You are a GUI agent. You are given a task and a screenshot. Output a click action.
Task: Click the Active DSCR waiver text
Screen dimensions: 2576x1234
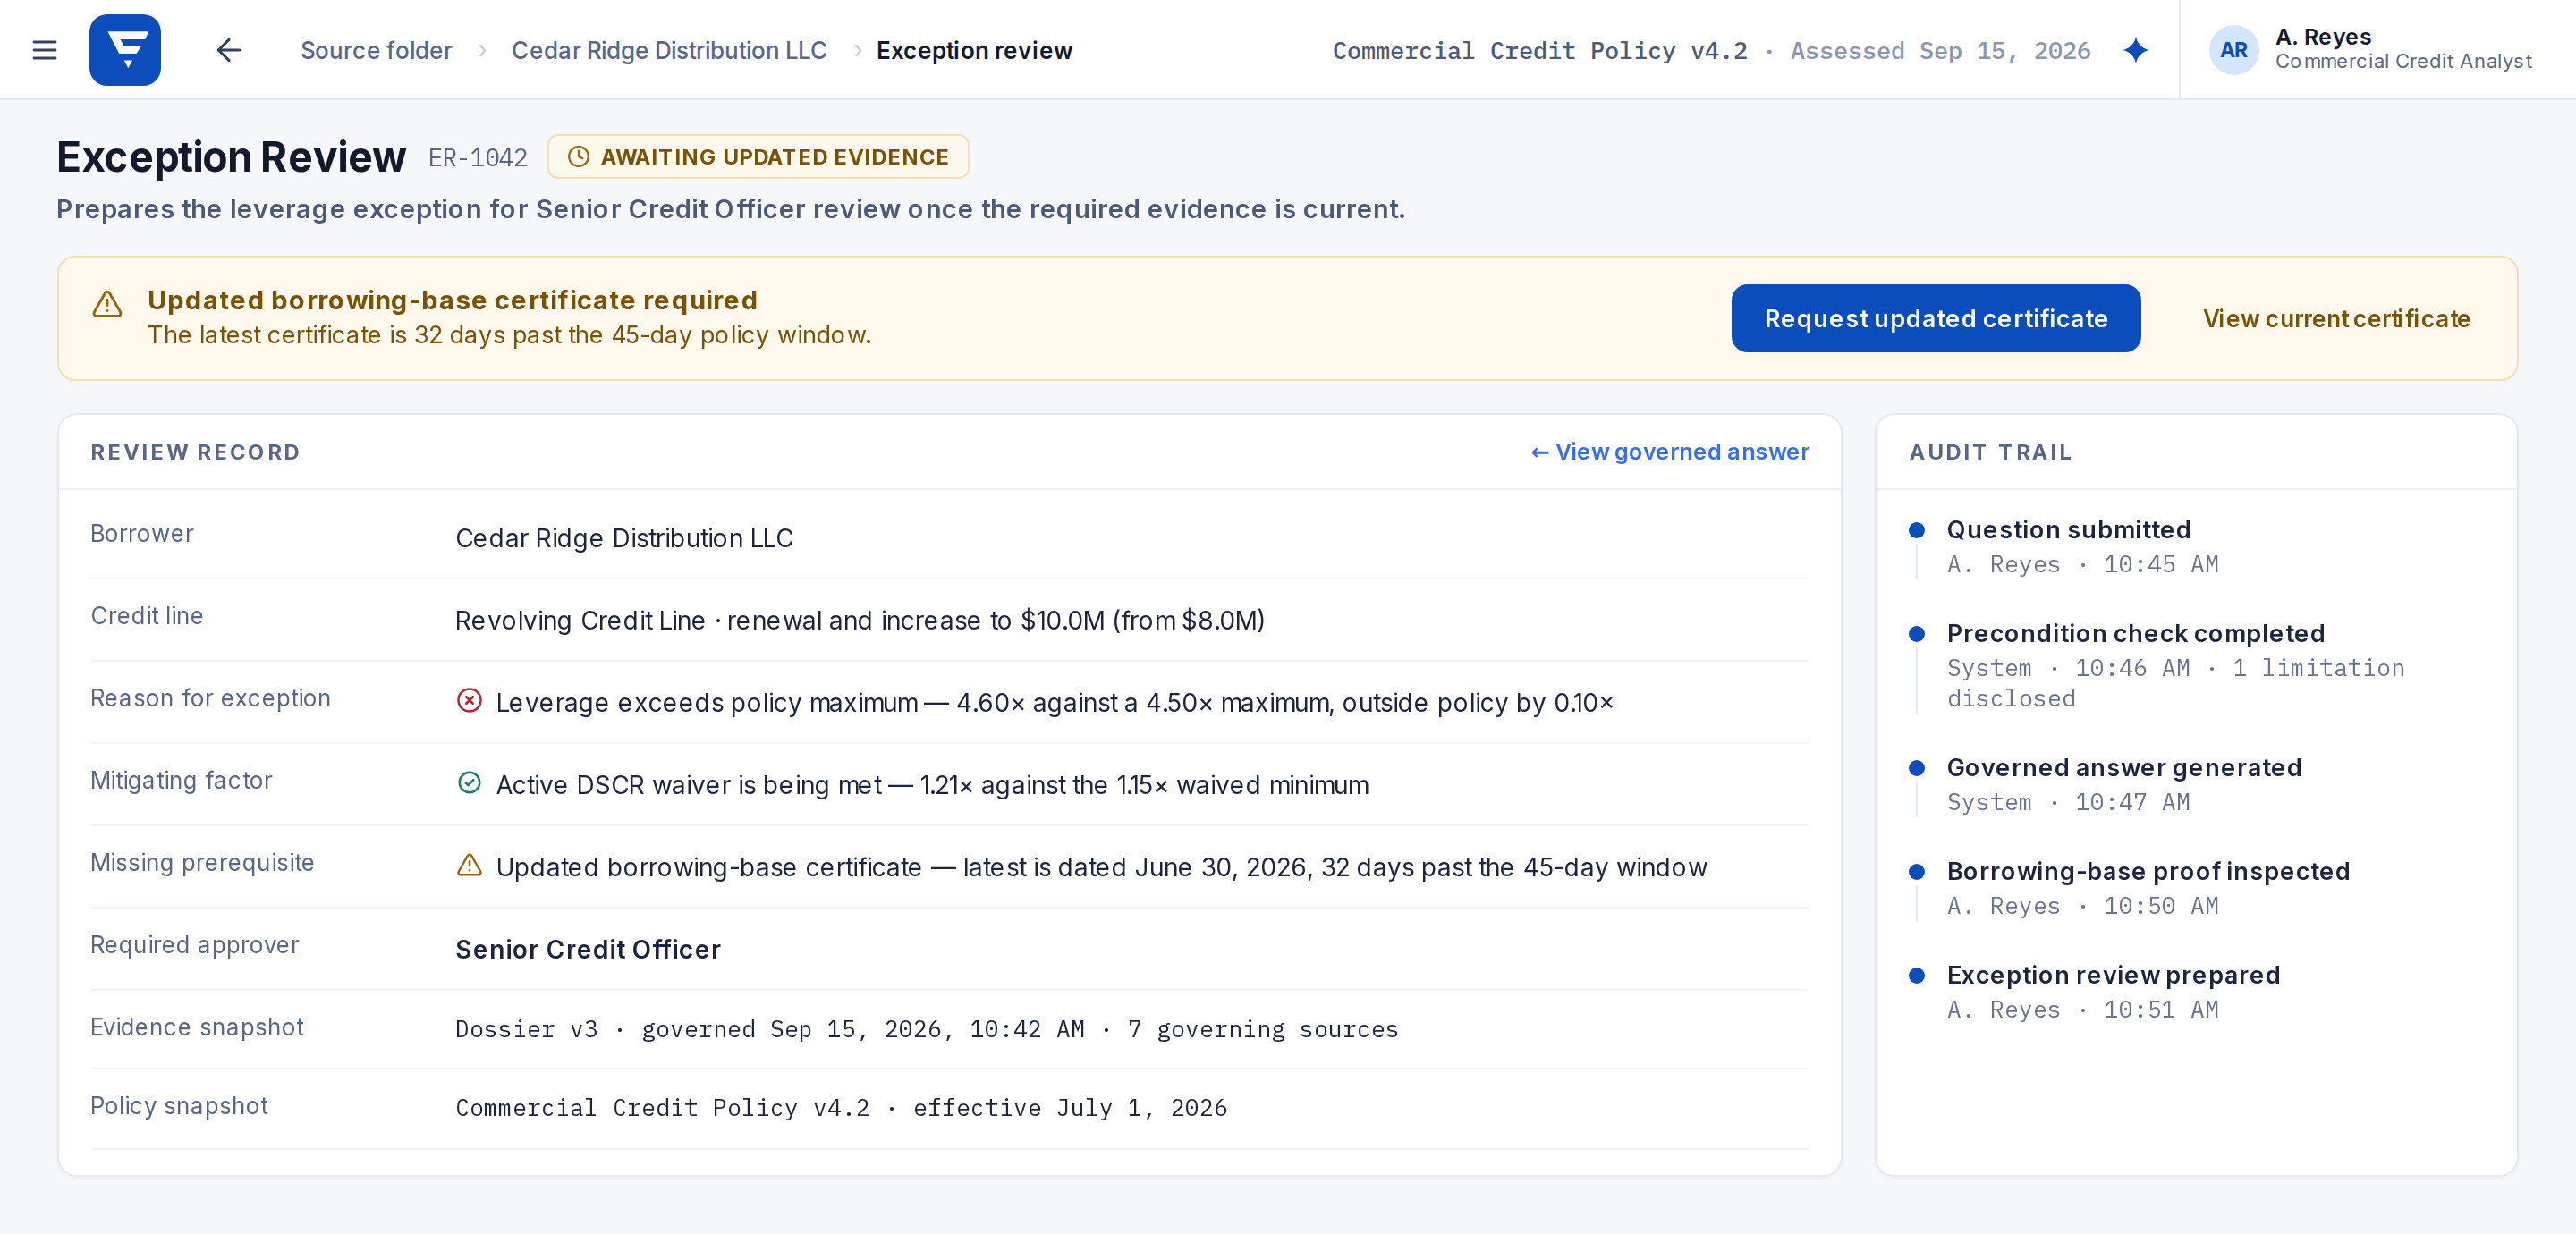[932, 785]
